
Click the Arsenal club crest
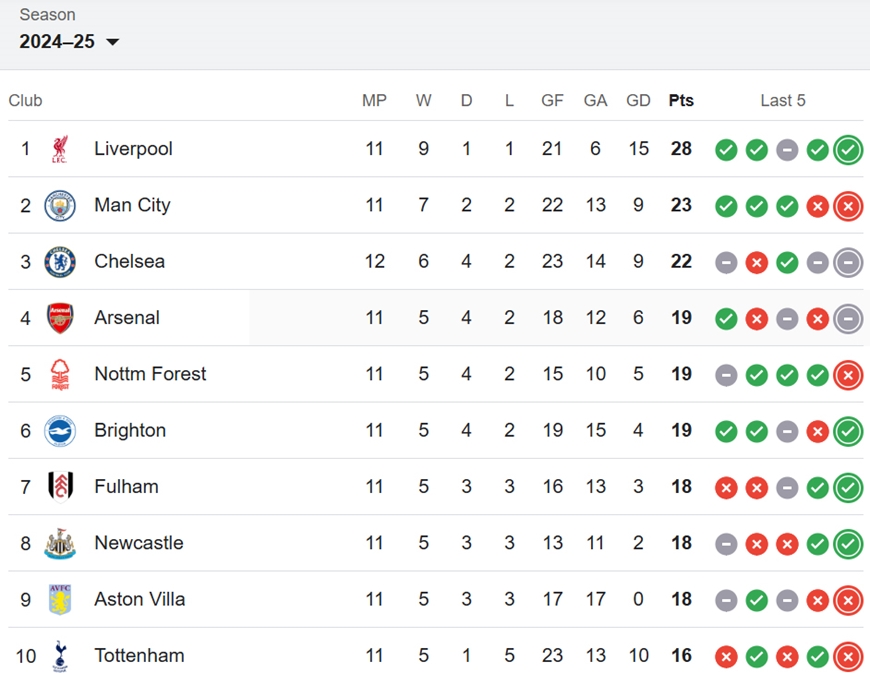[x=60, y=318]
